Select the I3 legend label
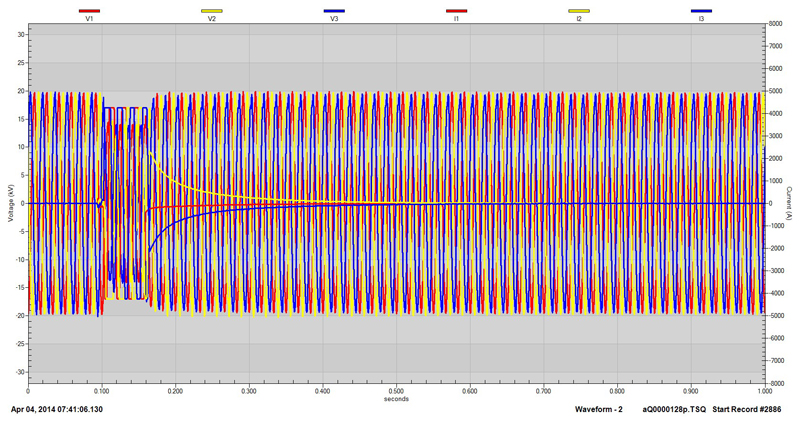This screenshot has width=800, height=424. 702,18
